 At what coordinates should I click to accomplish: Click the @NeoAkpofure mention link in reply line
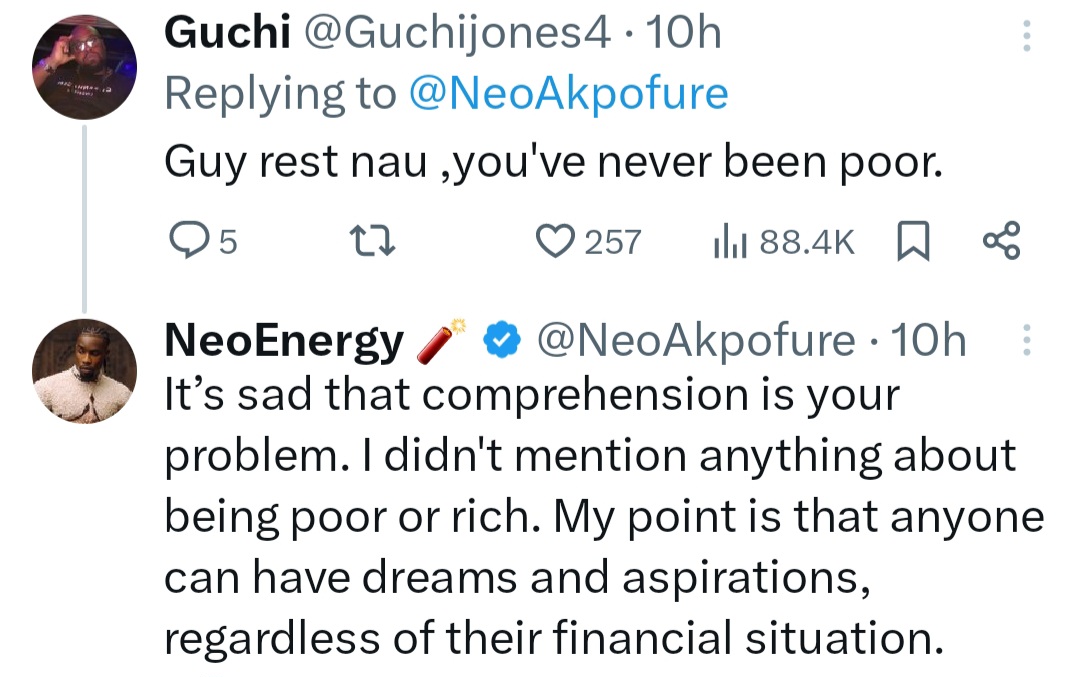568,93
